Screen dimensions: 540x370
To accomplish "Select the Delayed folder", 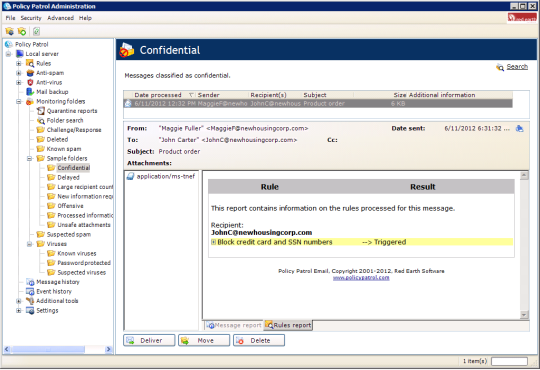I will [68, 177].
